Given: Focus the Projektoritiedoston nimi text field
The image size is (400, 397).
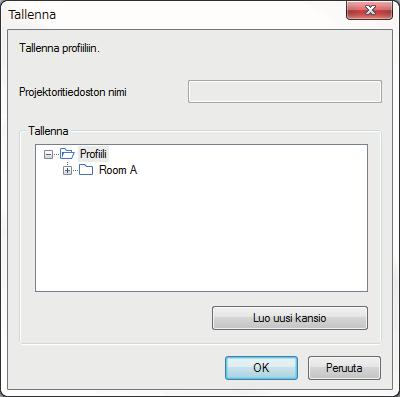Looking at the screenshot, I should coord(285,91).
